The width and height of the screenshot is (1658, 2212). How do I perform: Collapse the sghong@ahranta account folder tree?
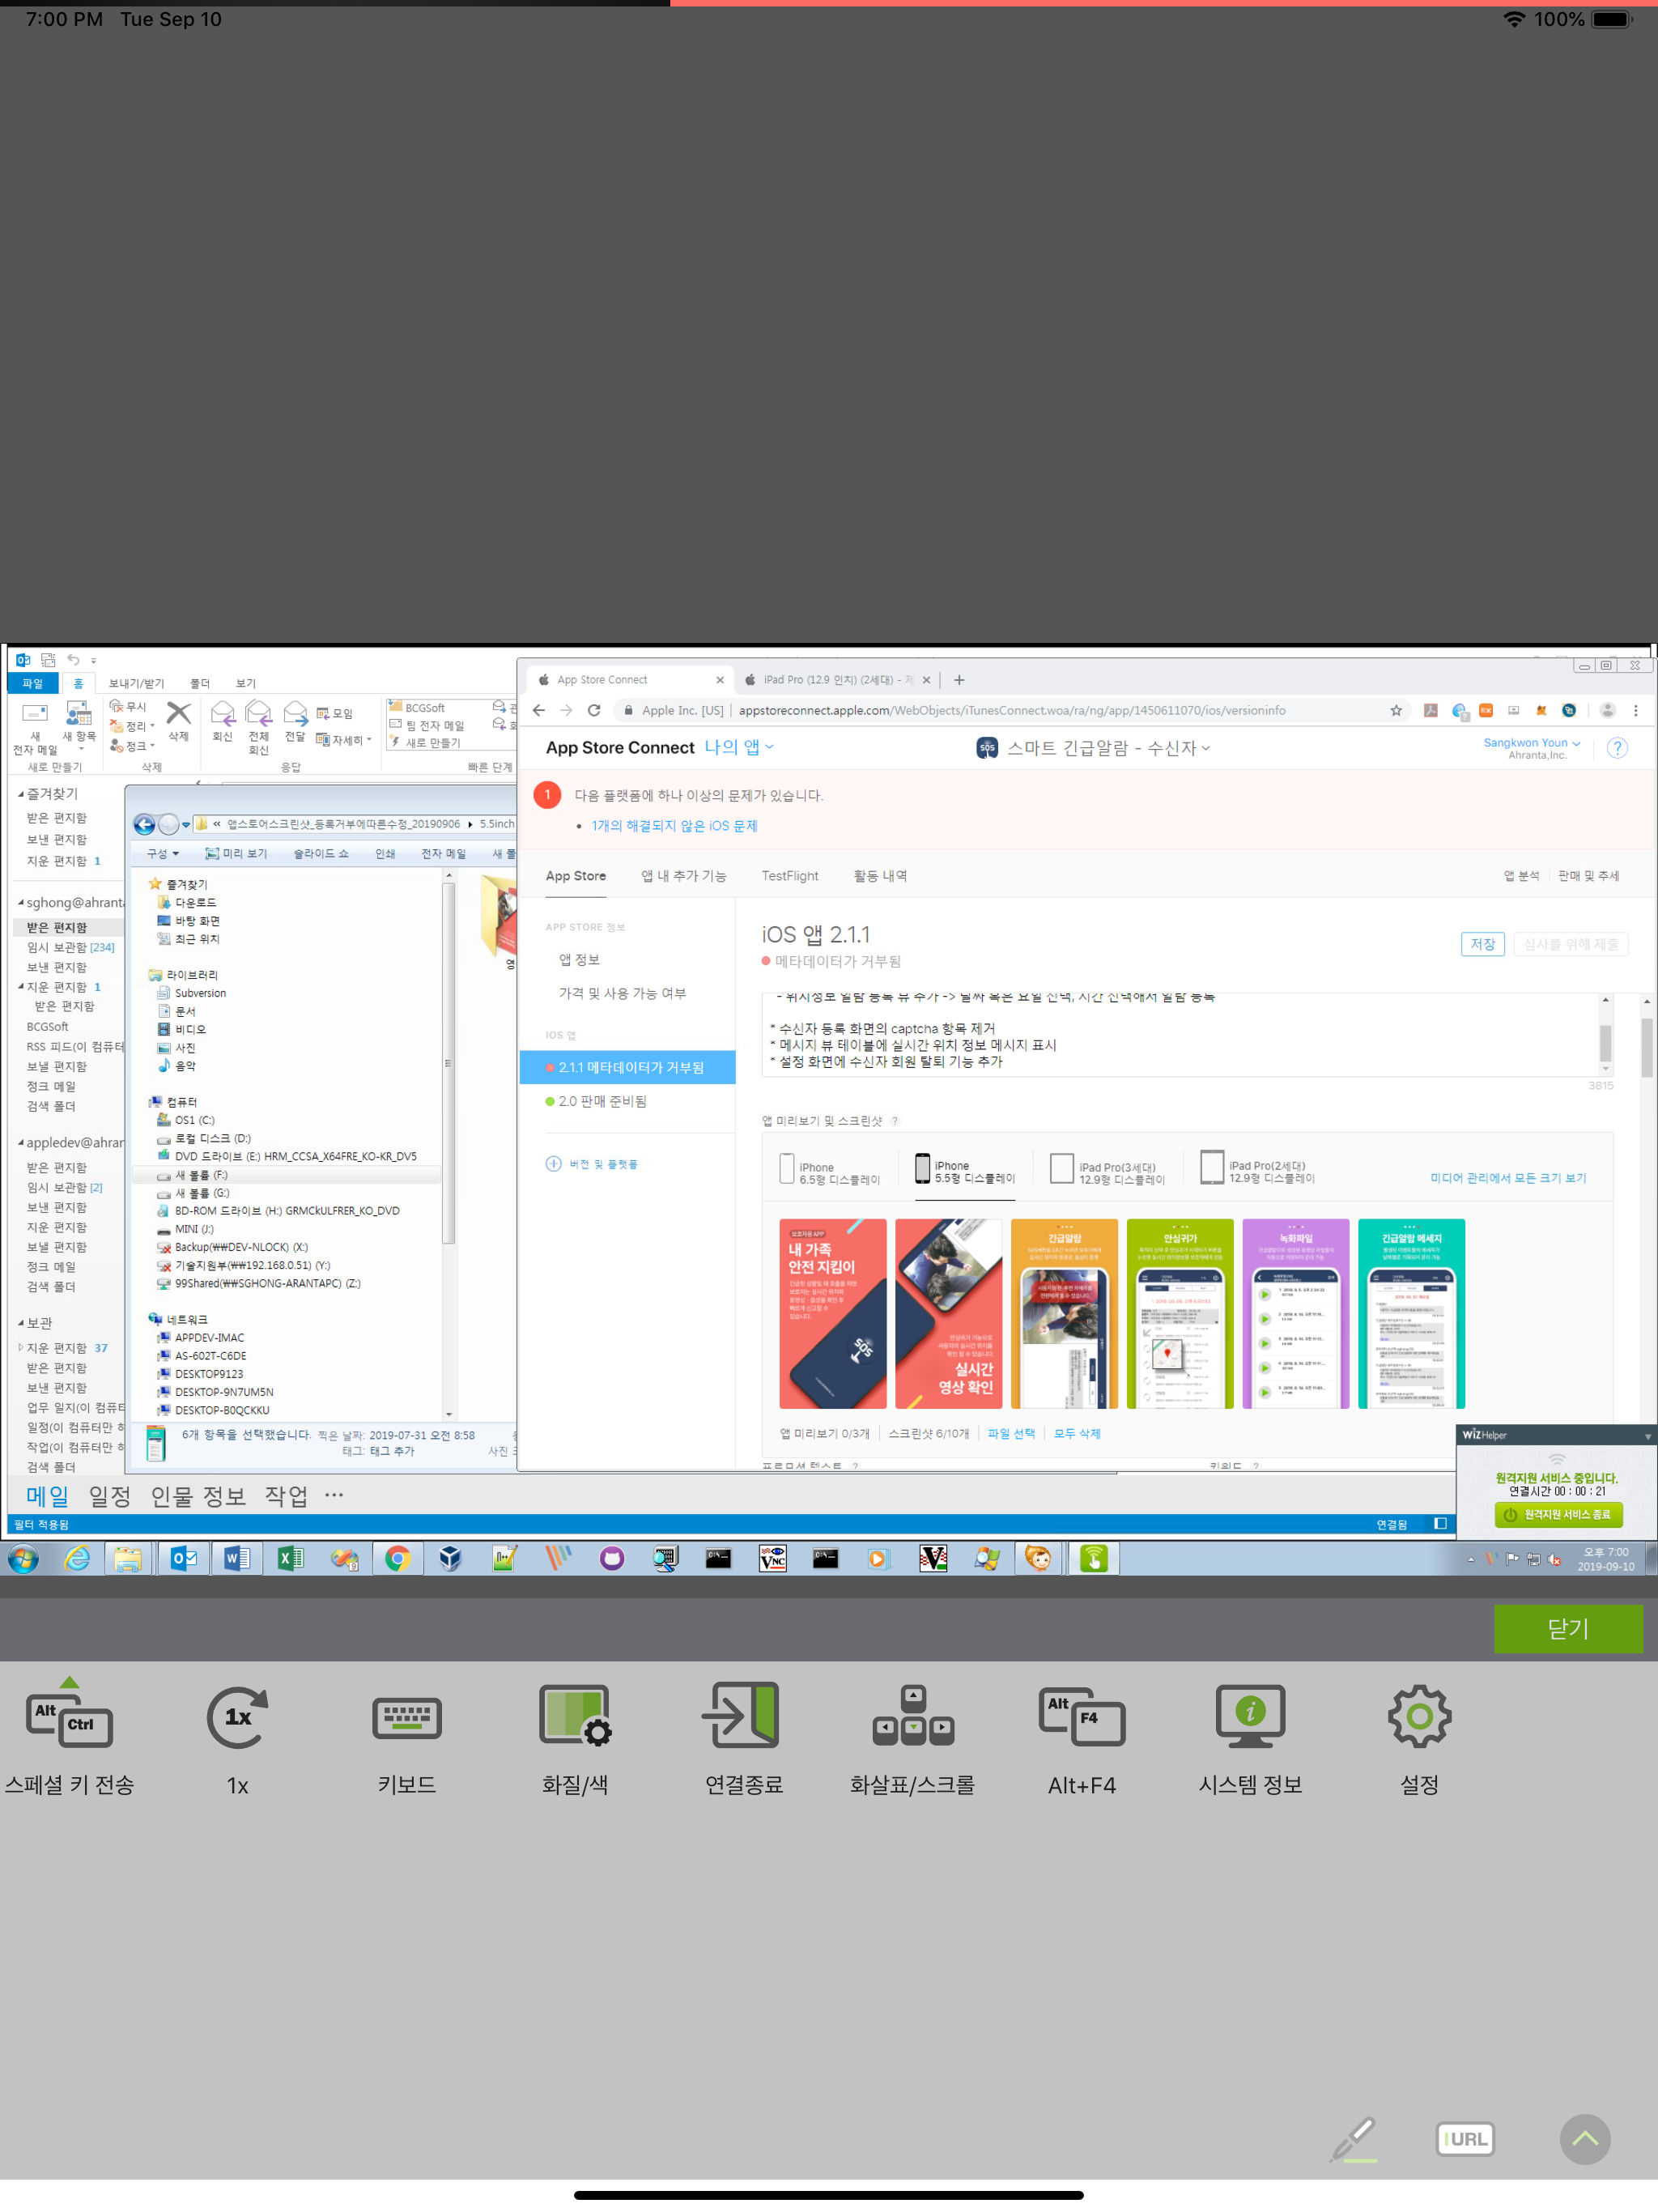point(21,903)
